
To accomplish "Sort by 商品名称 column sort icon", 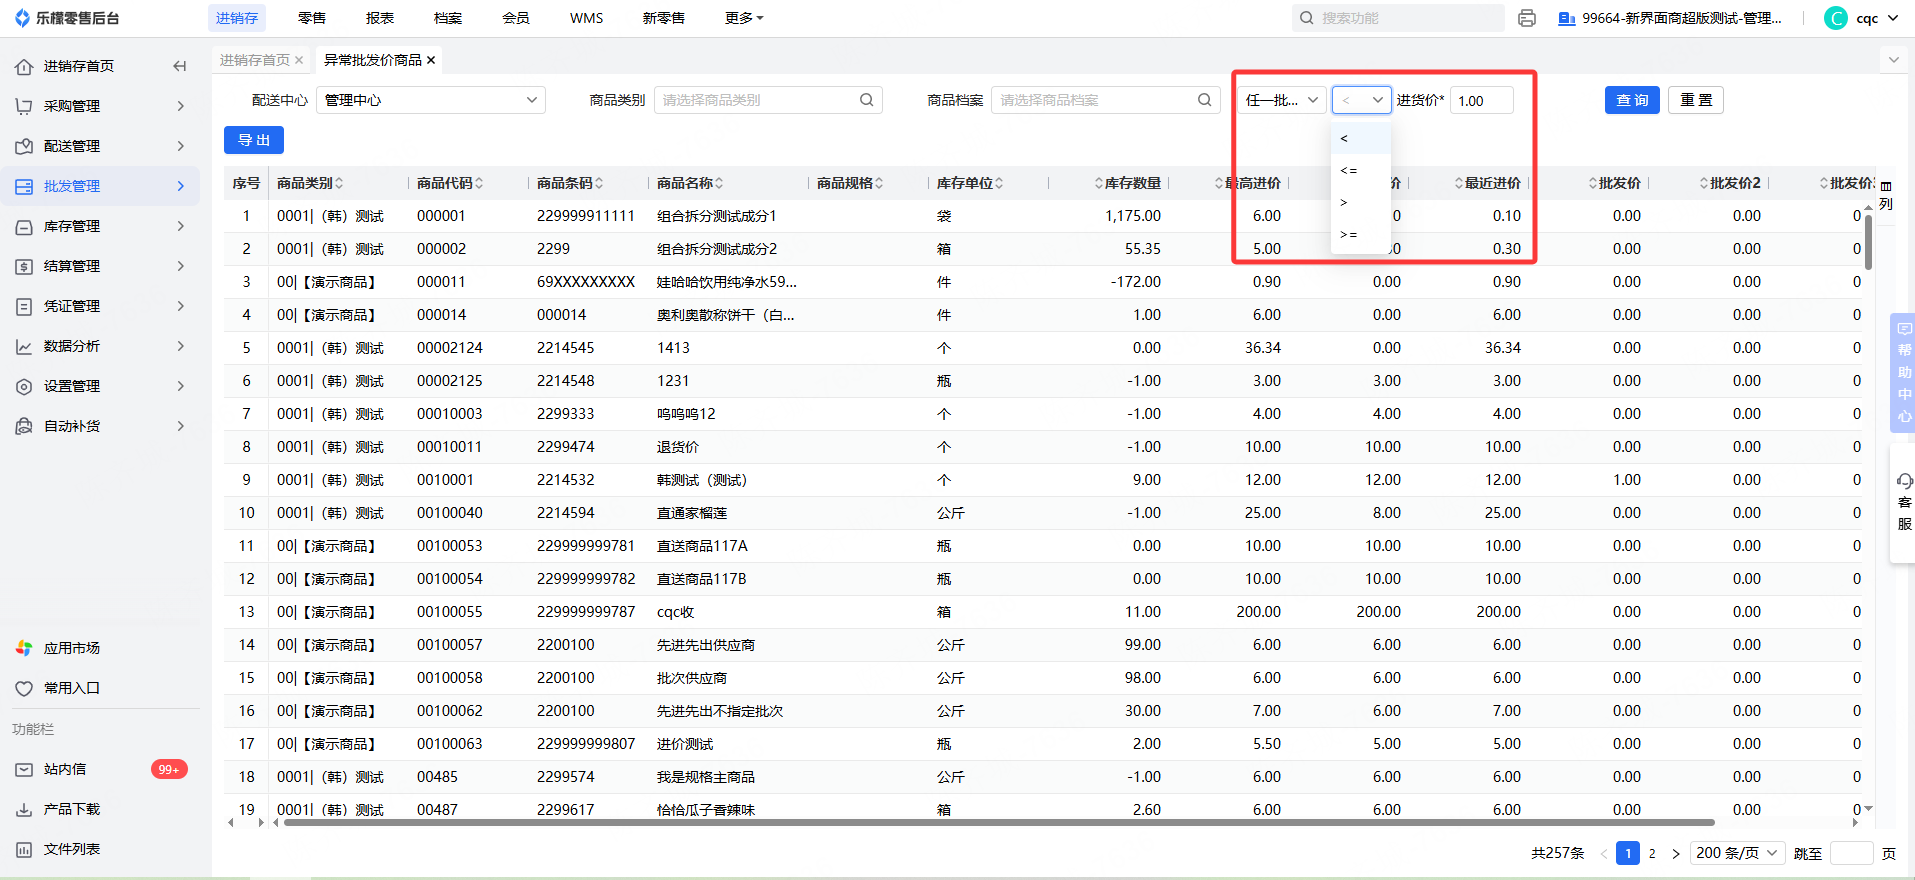I will pos(719,183).
